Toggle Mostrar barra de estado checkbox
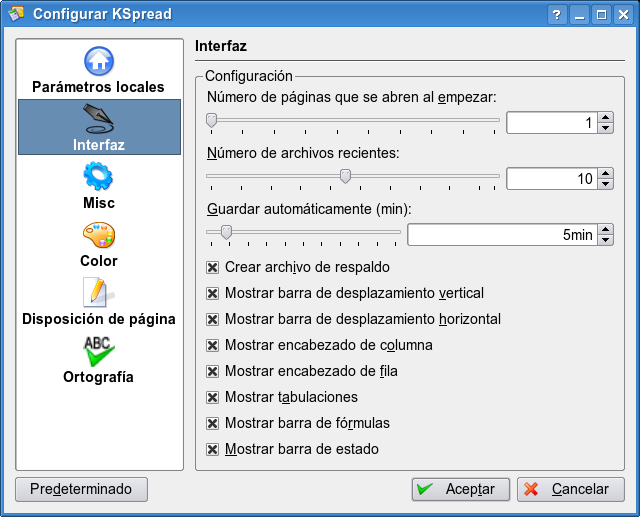The height and width of the screenshot is (517, 640). [212, 450]
